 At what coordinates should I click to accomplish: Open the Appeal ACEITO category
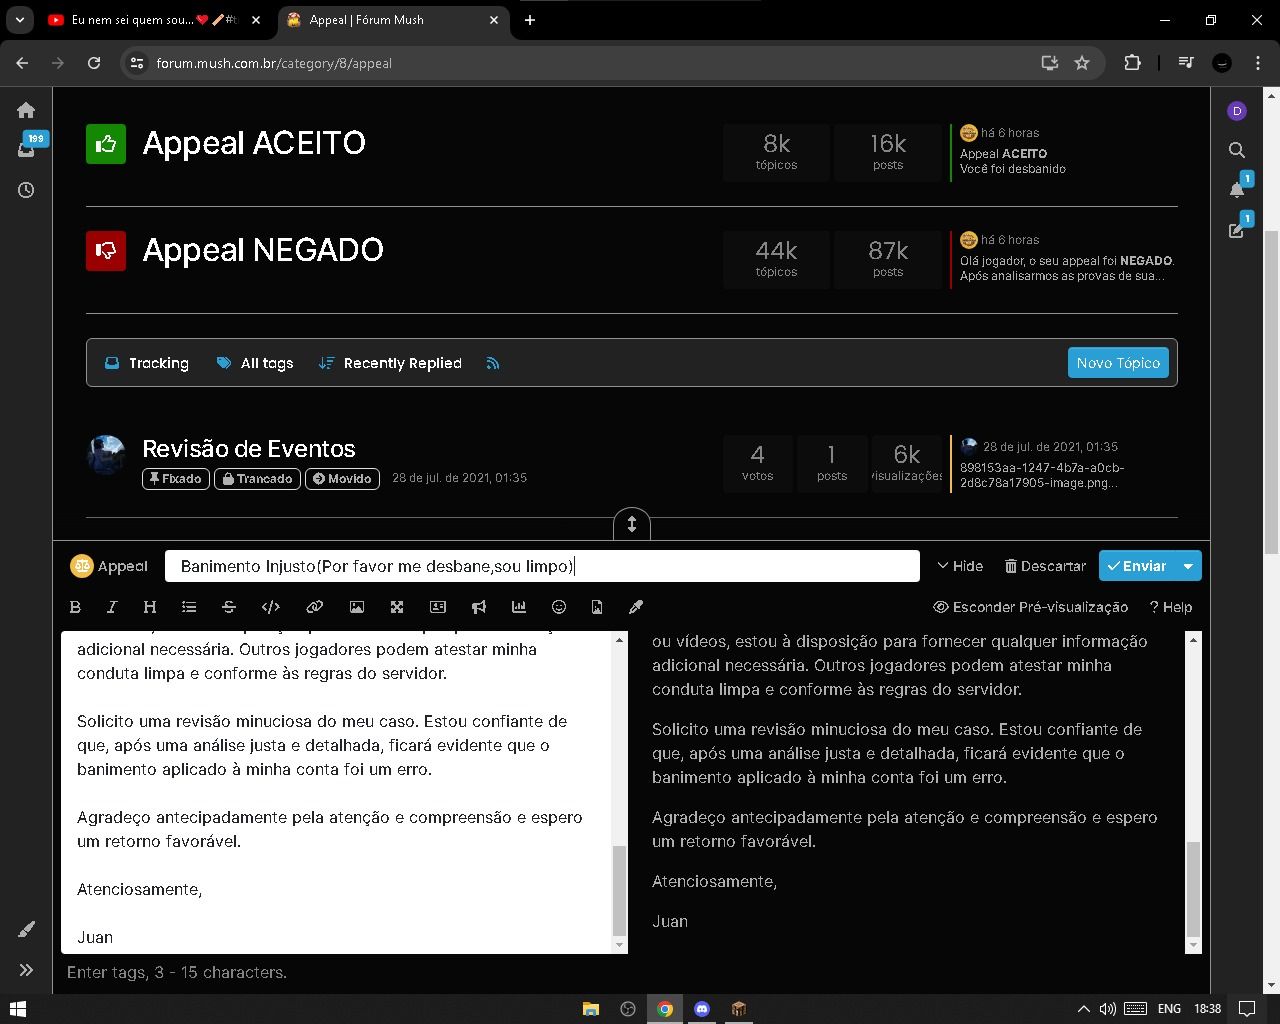point(254,143)
